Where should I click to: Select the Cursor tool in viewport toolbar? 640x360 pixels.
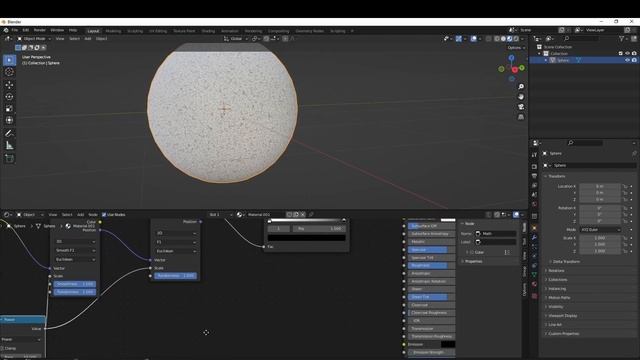(9, 72)
